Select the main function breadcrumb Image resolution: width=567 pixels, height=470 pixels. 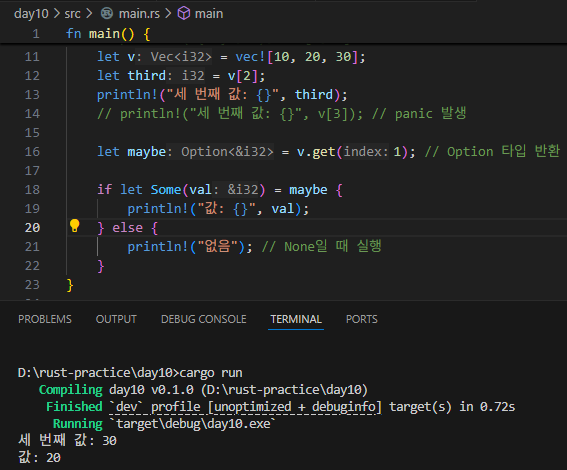click(209, 14)
